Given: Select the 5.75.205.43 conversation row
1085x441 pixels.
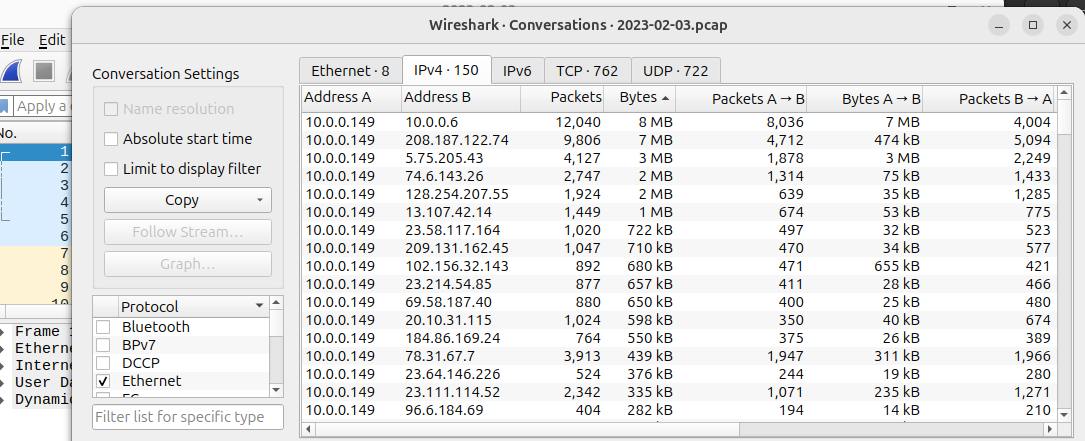Looking at the screenshot, I should (679, 158).
